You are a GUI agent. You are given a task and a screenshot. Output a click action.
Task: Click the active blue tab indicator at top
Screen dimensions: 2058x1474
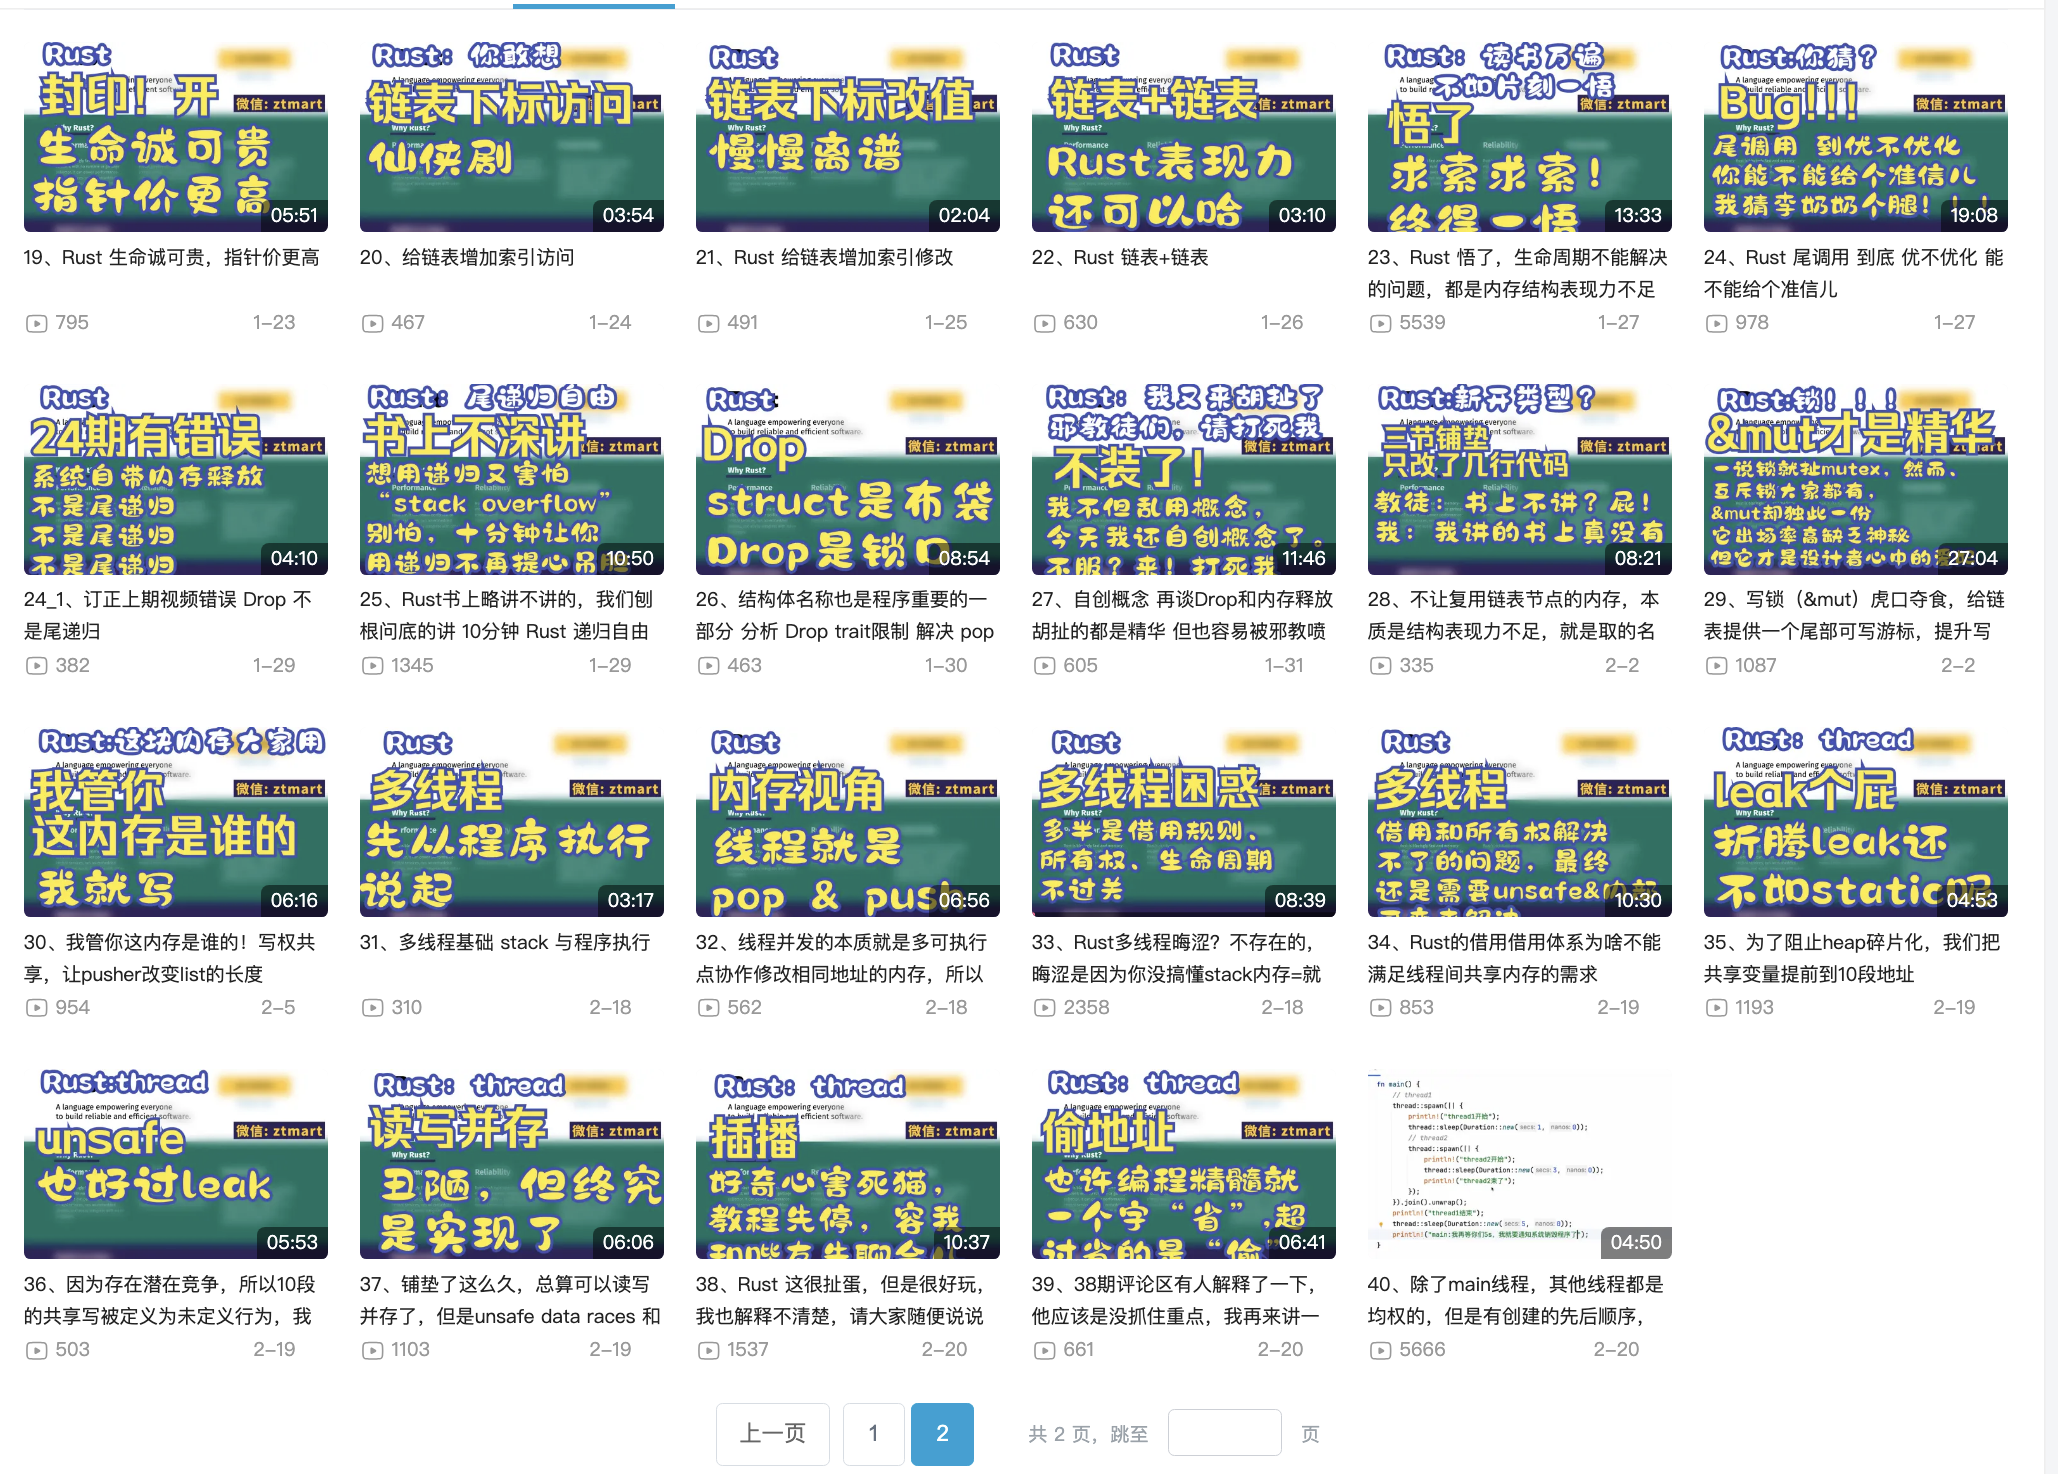tap(593, 5)
